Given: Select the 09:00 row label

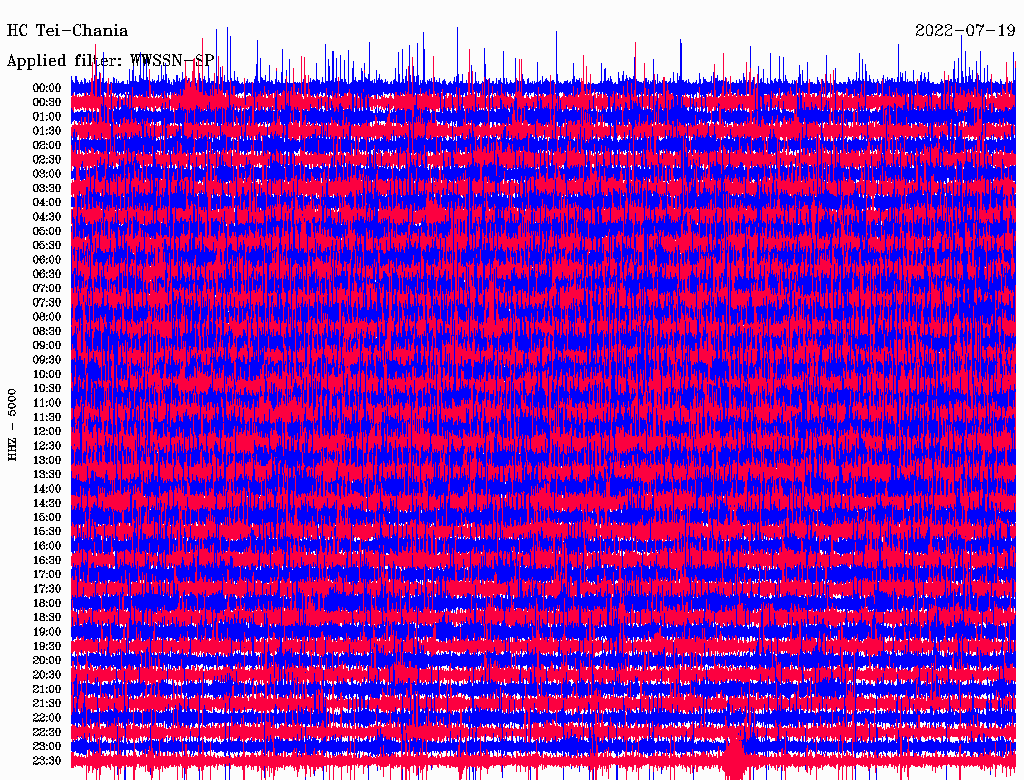Looking at the screenshot, I should coord(47,345).
